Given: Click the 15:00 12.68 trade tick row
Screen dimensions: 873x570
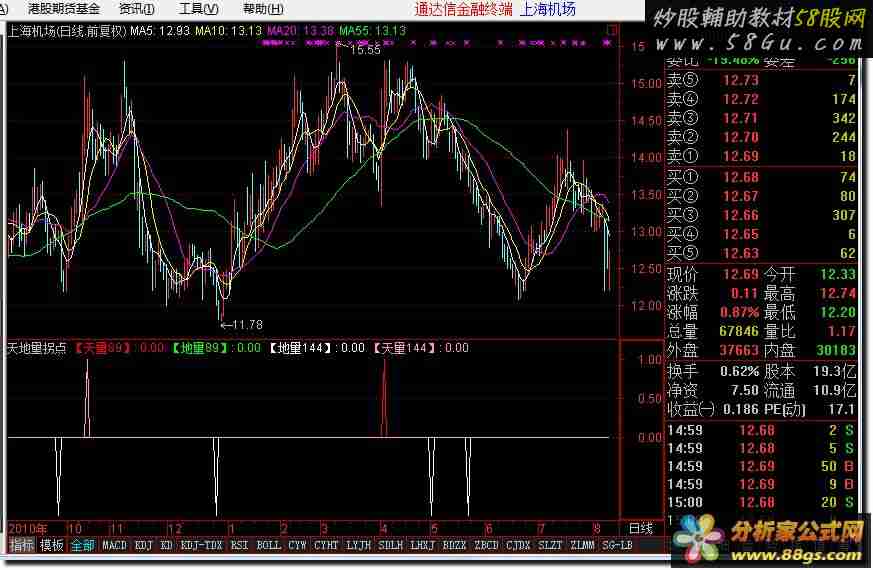Looking at the screenshot, I should (x=761, y=502).
